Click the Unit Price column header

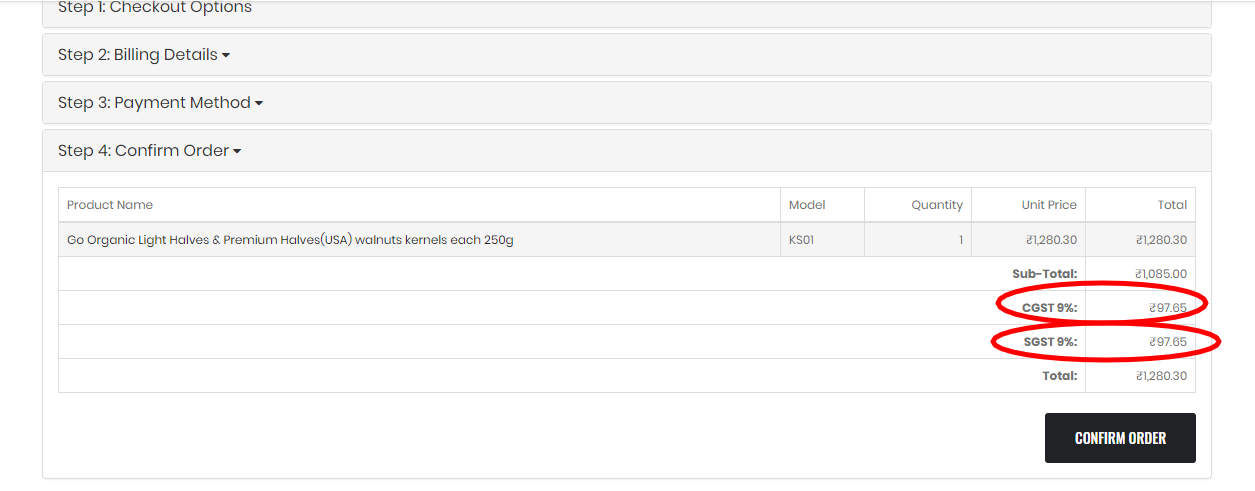[x=1049, y=205]
